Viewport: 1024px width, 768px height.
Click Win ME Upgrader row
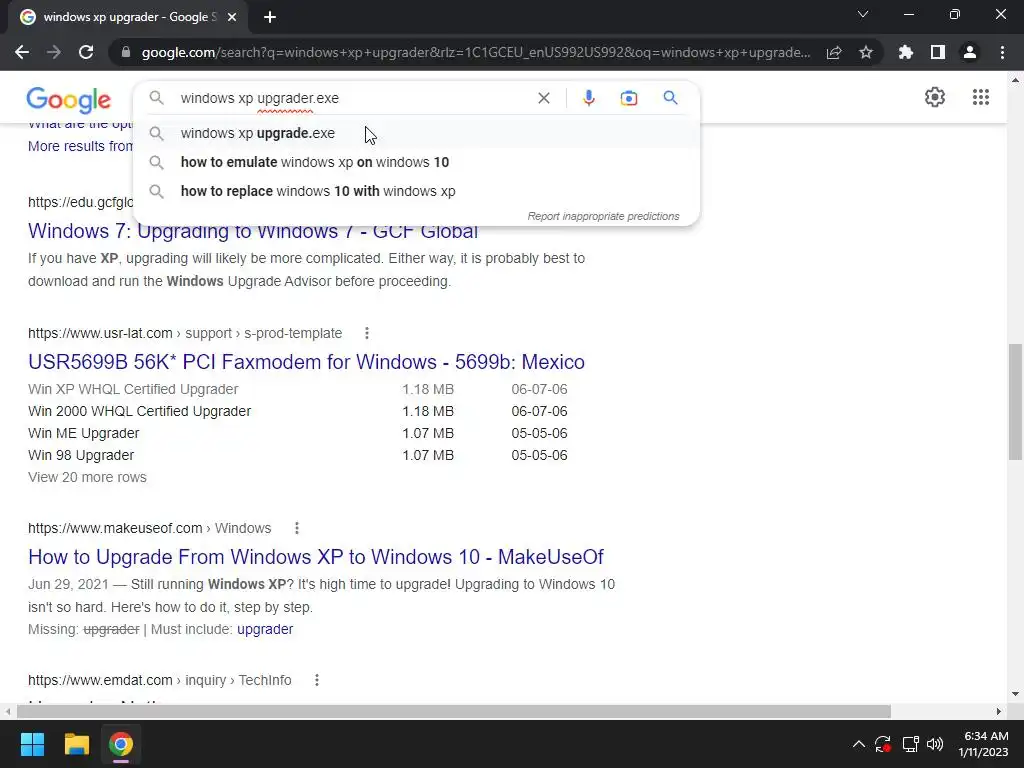point(298,434)
